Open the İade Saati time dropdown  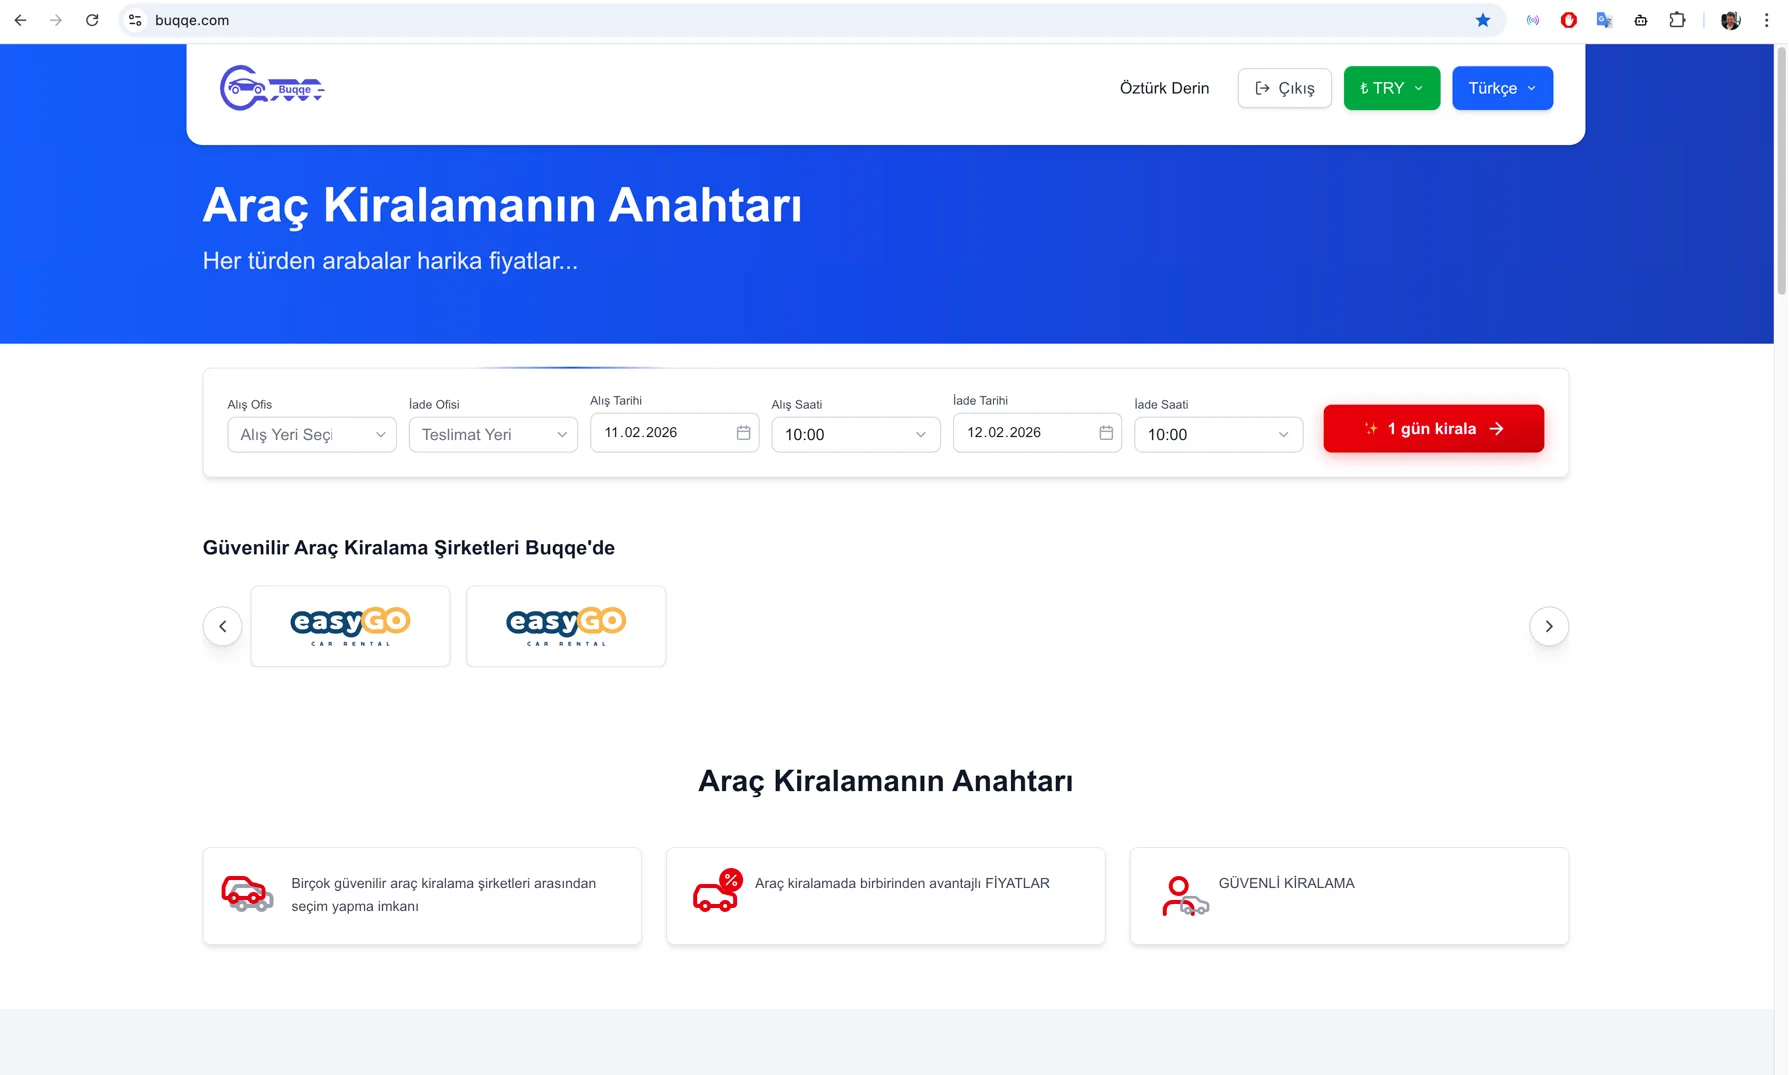coord(1217,435)
